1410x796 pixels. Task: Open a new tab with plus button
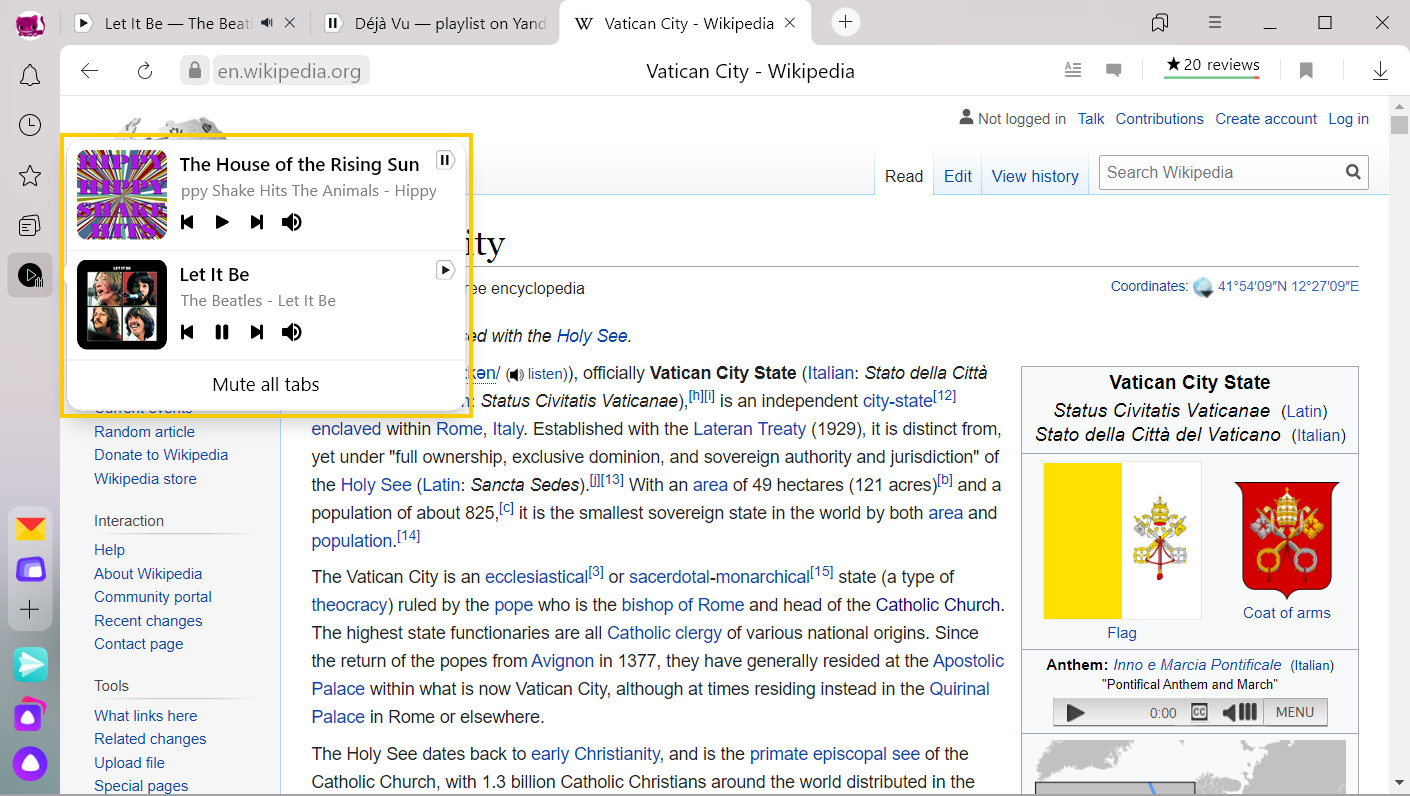coord(846,22)
